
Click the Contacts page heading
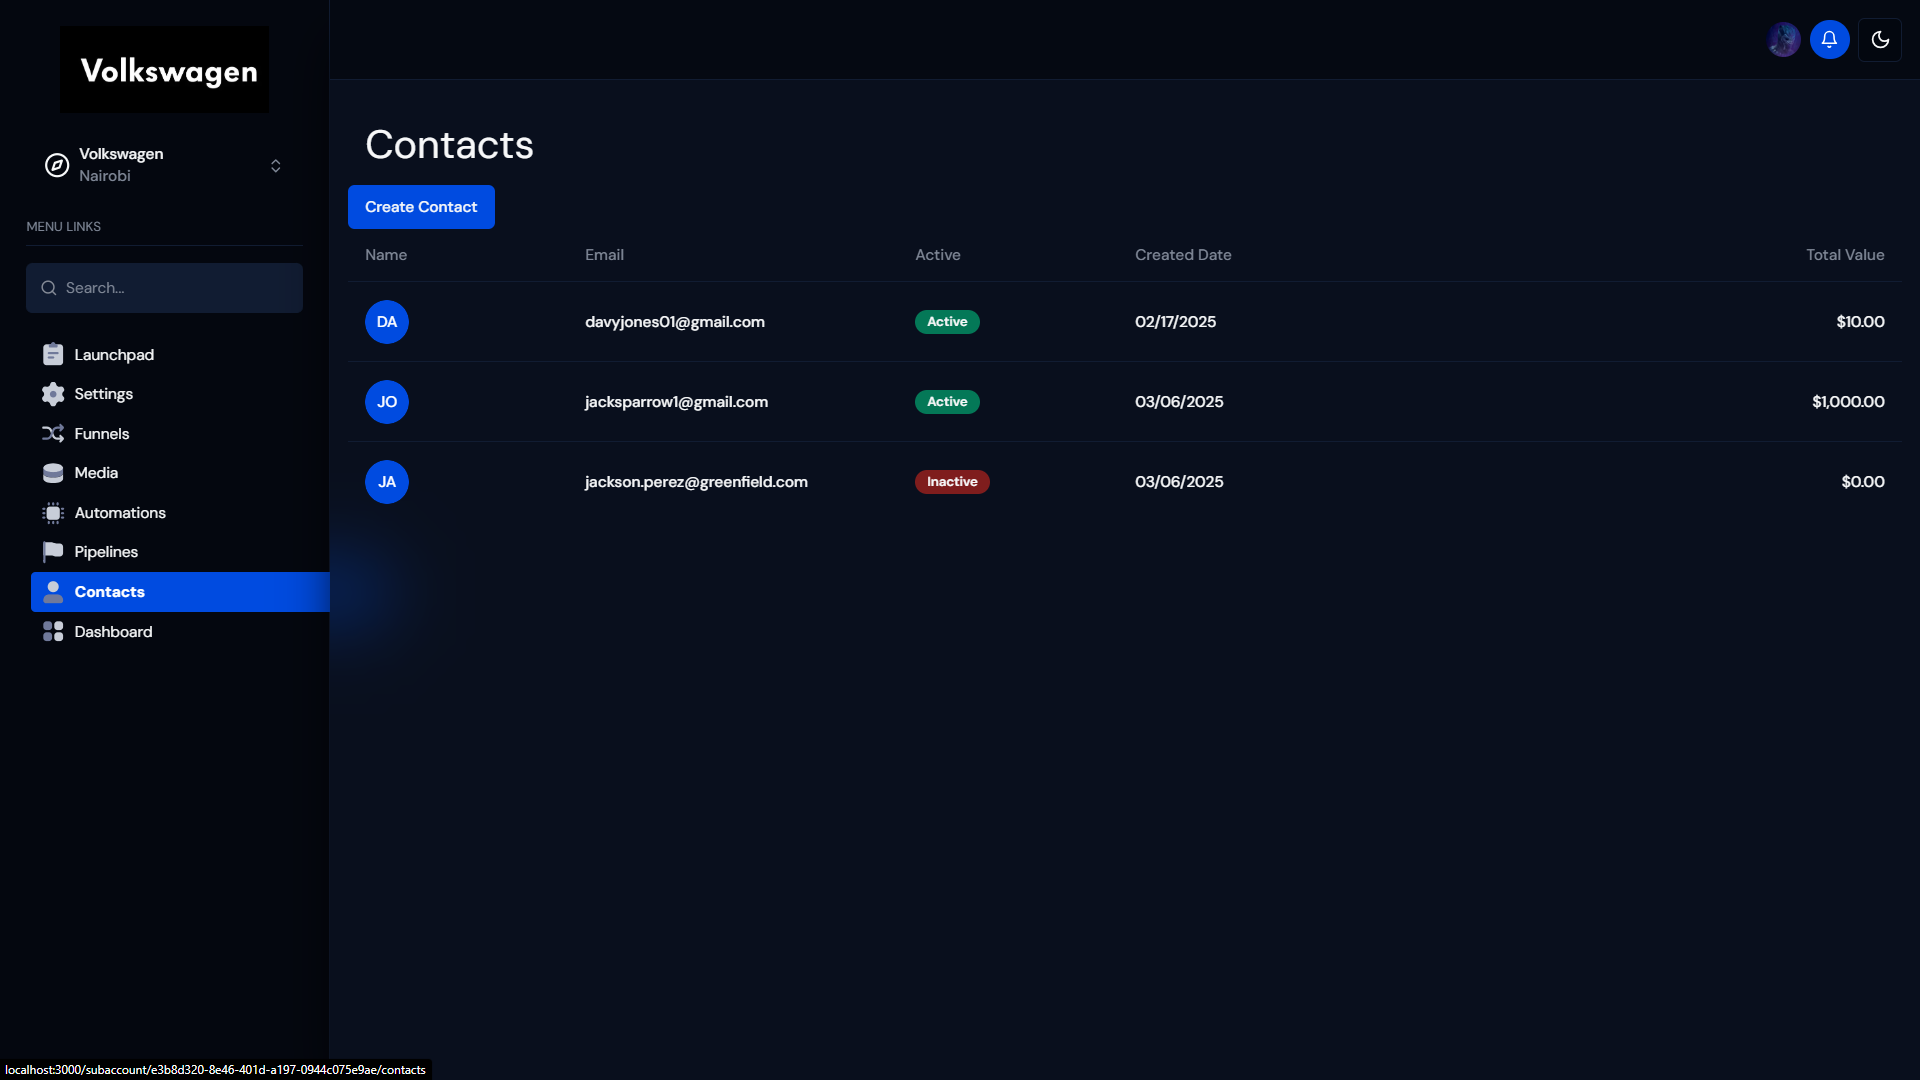(449, 145)
